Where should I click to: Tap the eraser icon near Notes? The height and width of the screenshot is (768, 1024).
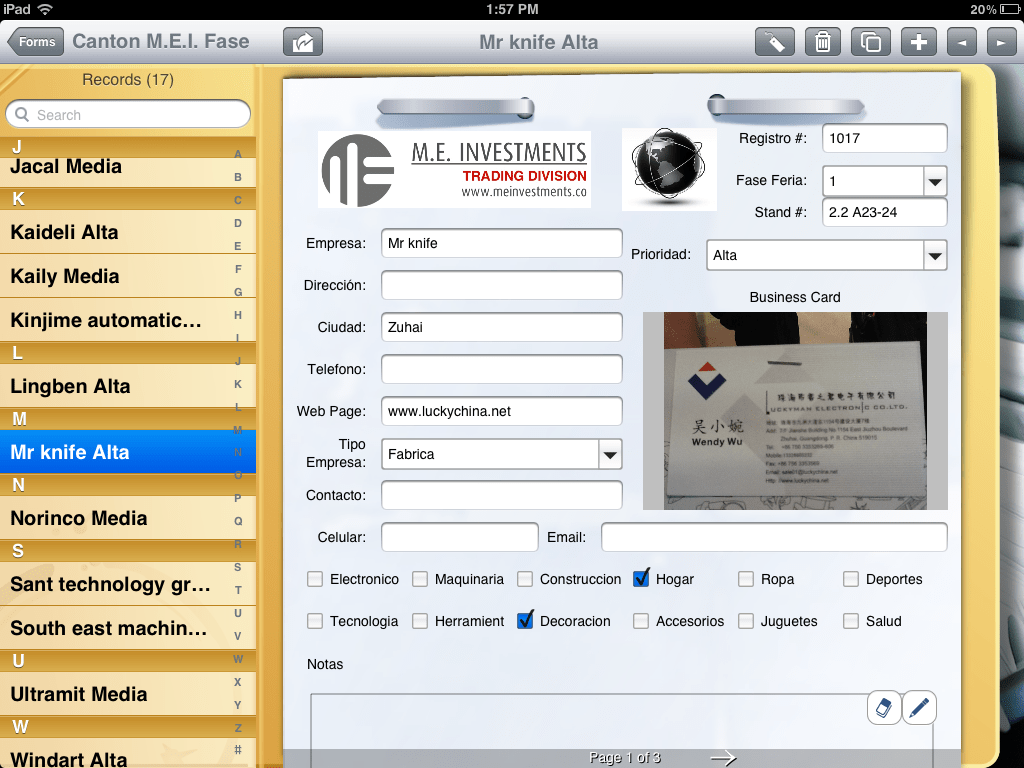click(884, 707)
